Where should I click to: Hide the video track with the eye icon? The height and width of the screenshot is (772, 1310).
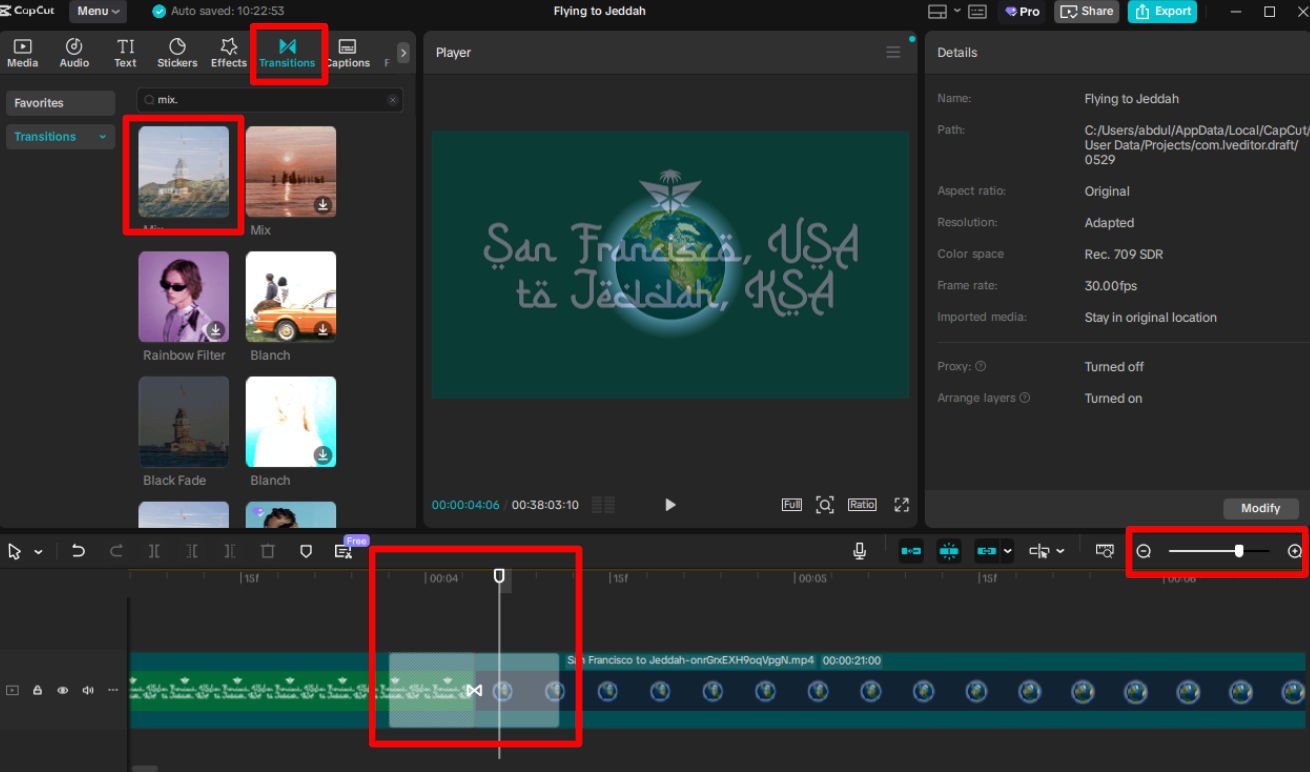pyautogui.click(x=62, y=690)
